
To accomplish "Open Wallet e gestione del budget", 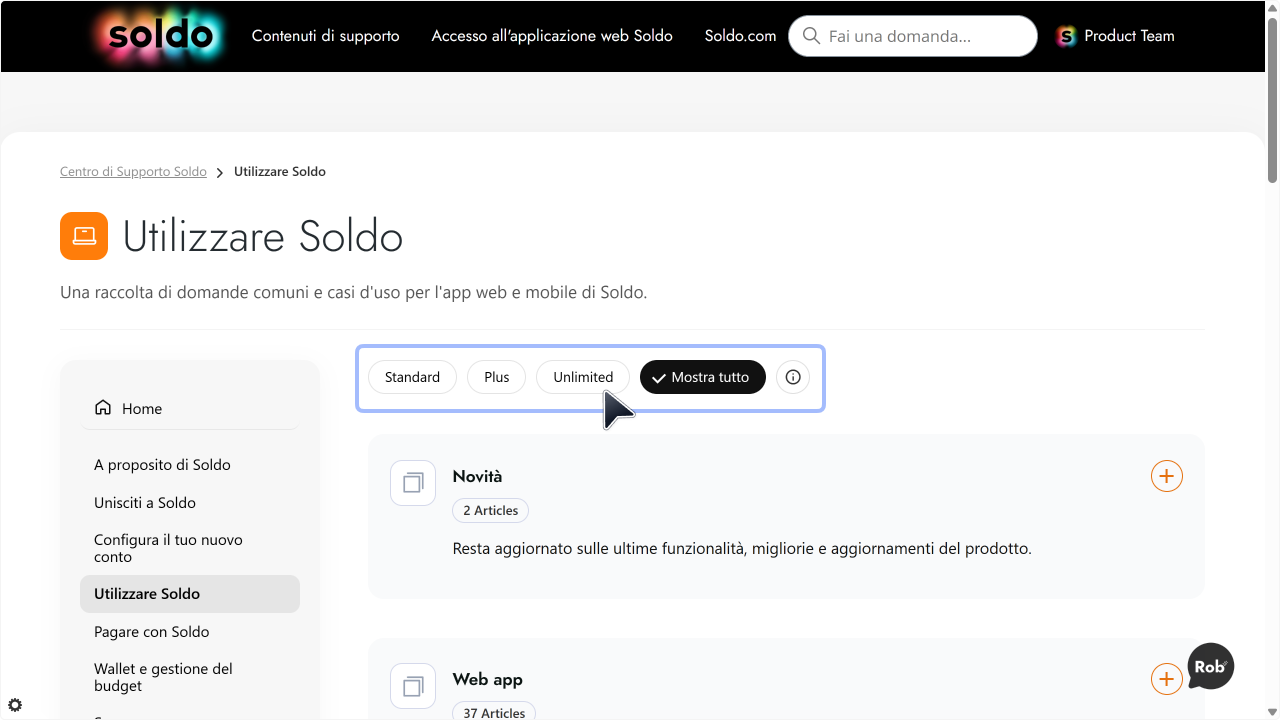I will pyautogui.click(x=163, y=677).
